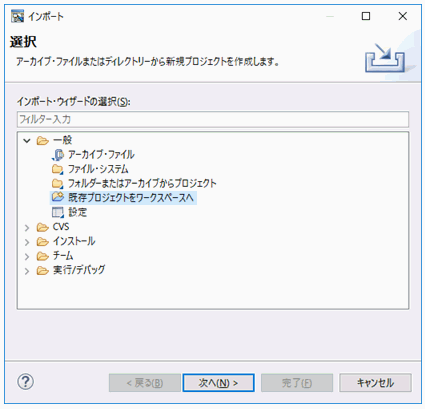Expand the CVS category
The image size is (425, 409).
click(x=27, y=228)
